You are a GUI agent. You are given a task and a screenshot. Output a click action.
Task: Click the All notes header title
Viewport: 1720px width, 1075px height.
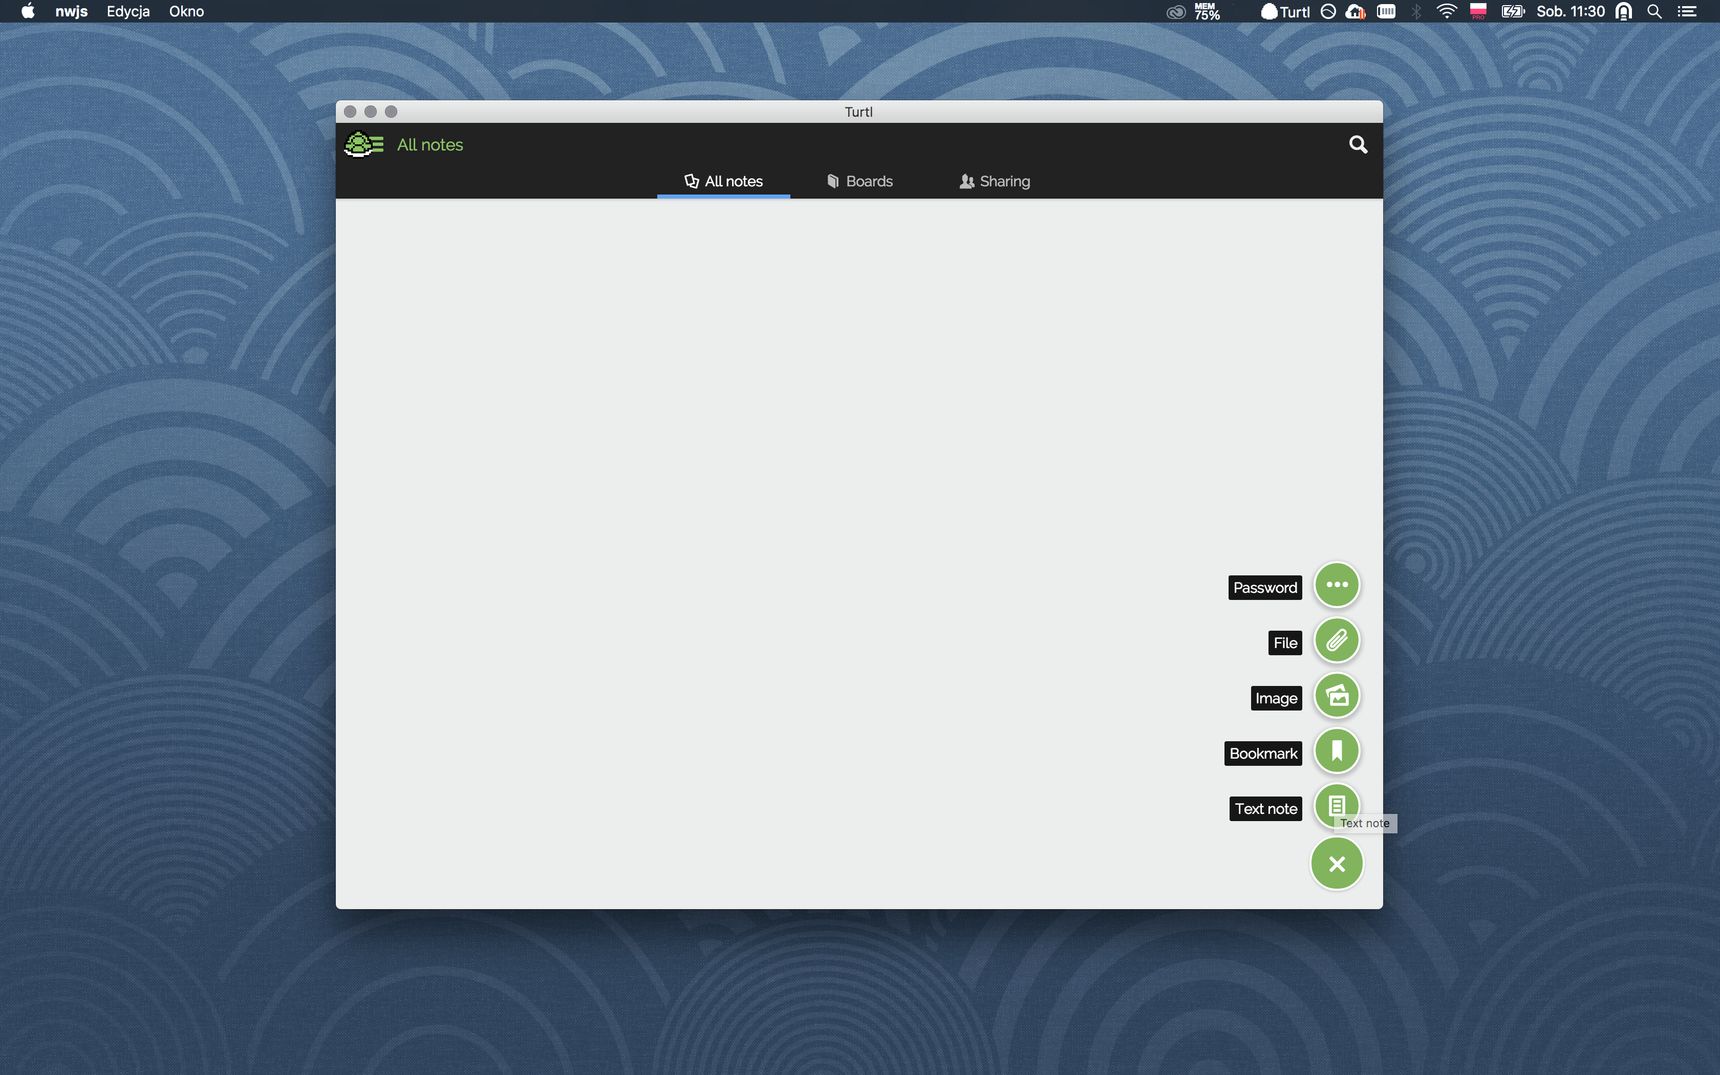[x=430, y=145]
